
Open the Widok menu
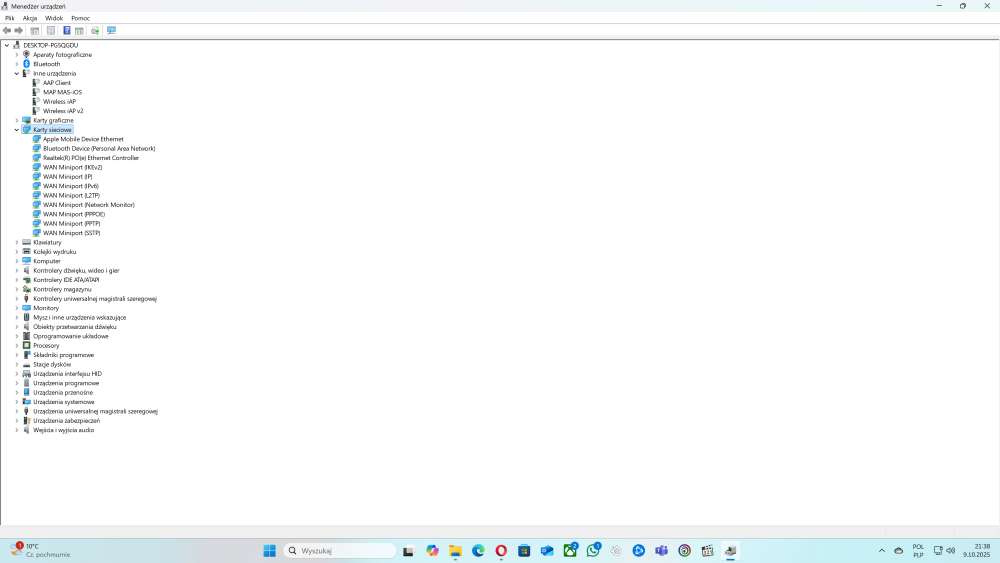54,18
